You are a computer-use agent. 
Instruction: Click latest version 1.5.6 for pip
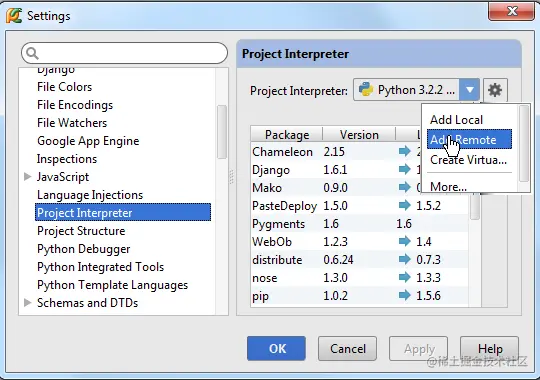pos(428,296)
